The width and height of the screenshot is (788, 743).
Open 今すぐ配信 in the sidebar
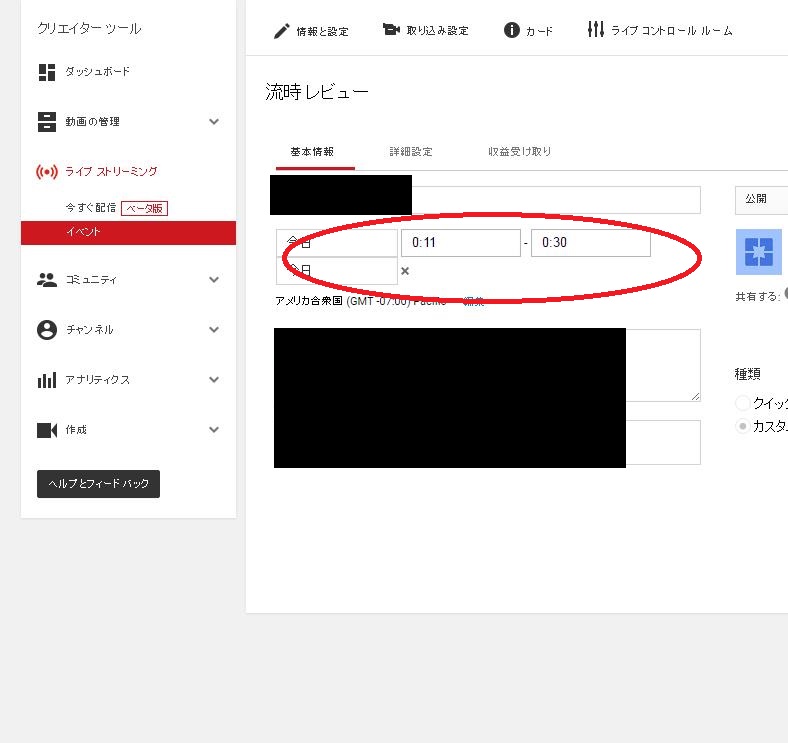91,208
